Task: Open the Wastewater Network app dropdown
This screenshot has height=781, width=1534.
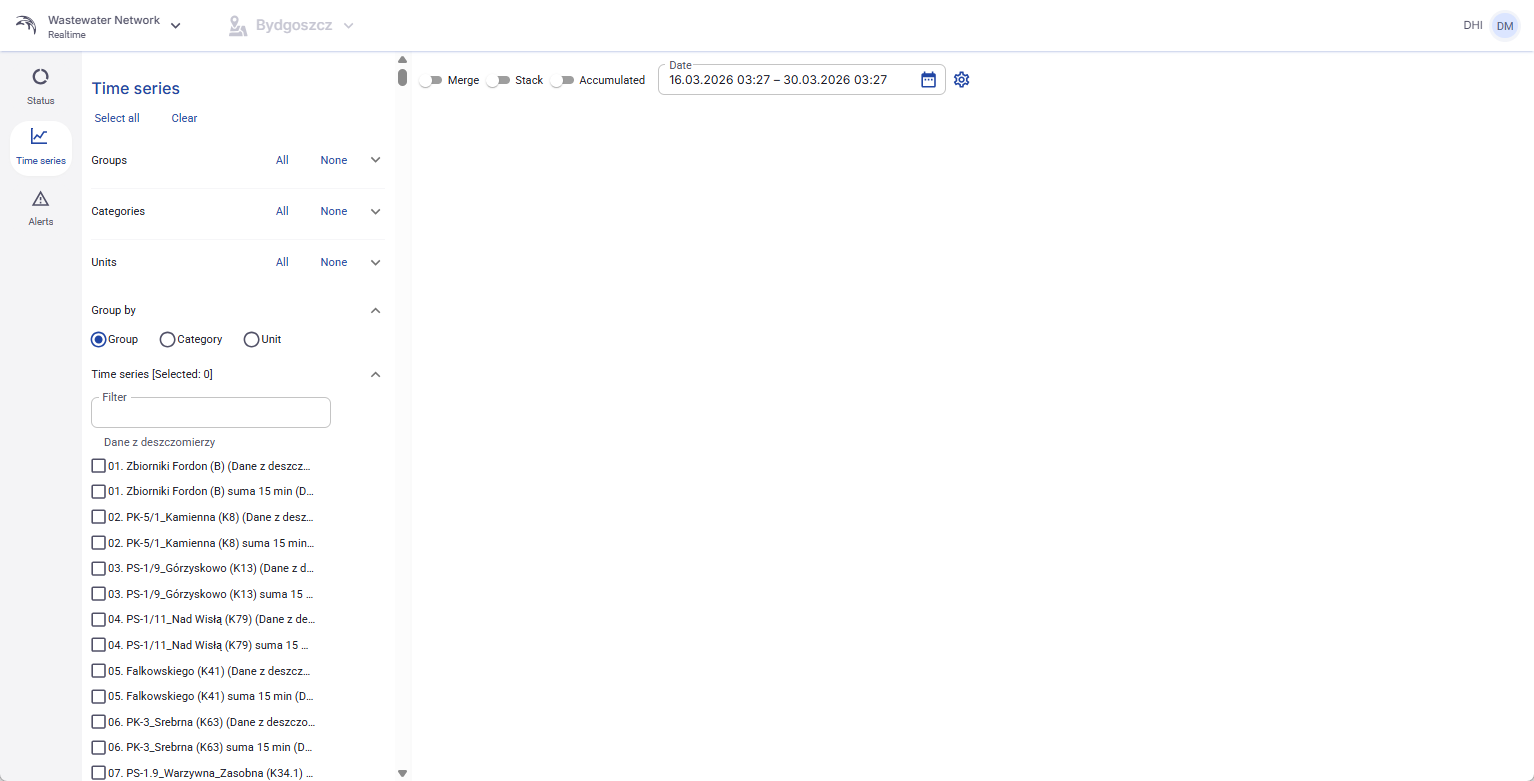Action: 176,26
